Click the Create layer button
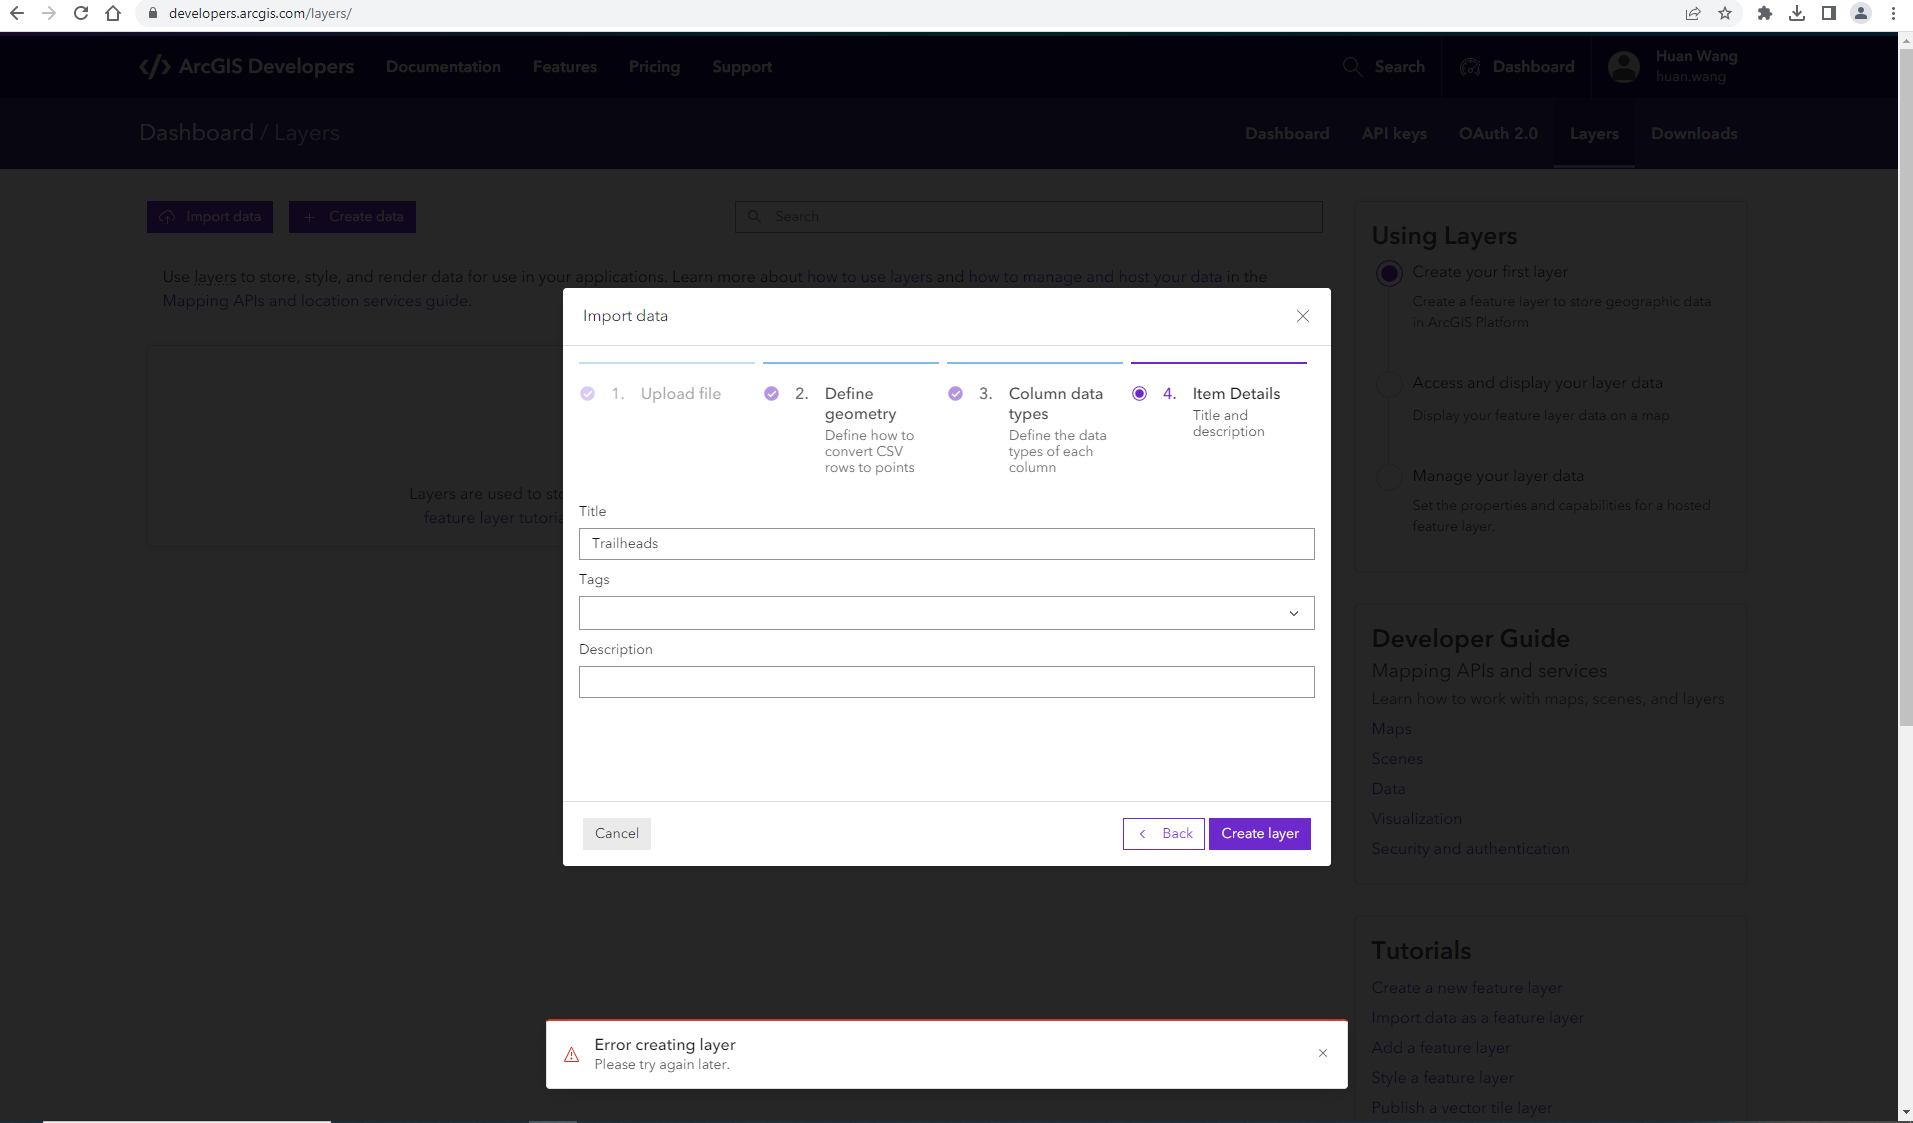This screenshot has height=1123, width=1913. pyautogui.click(x=1259, y=834)
